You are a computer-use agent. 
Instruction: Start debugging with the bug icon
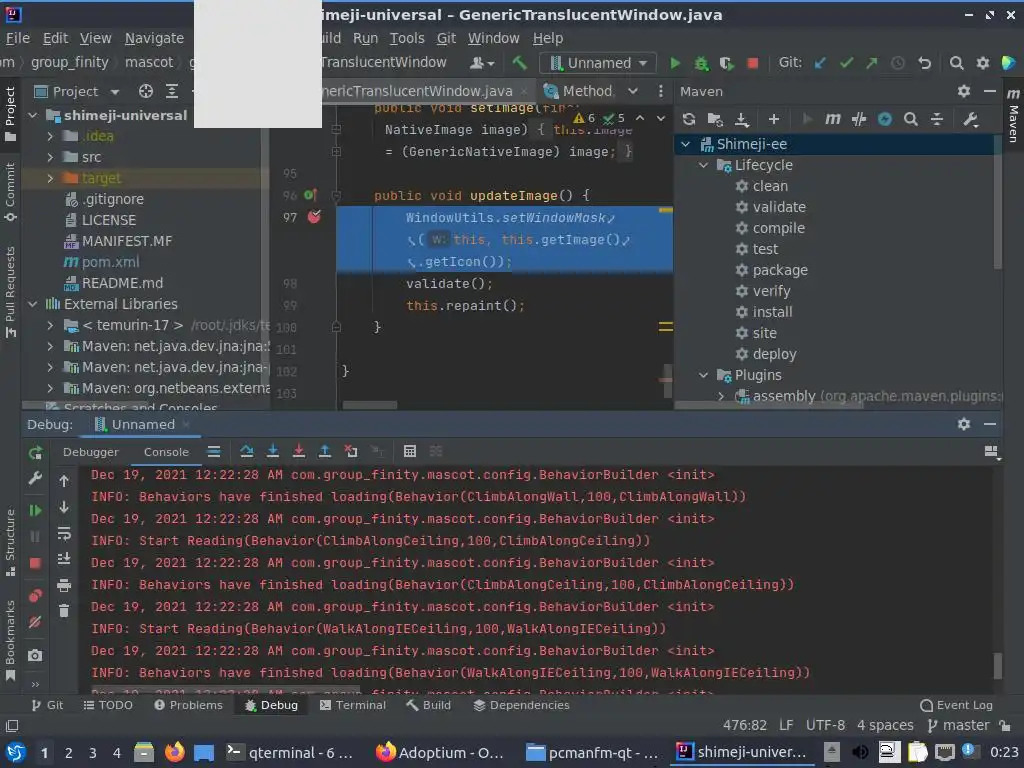coord(701,63)
